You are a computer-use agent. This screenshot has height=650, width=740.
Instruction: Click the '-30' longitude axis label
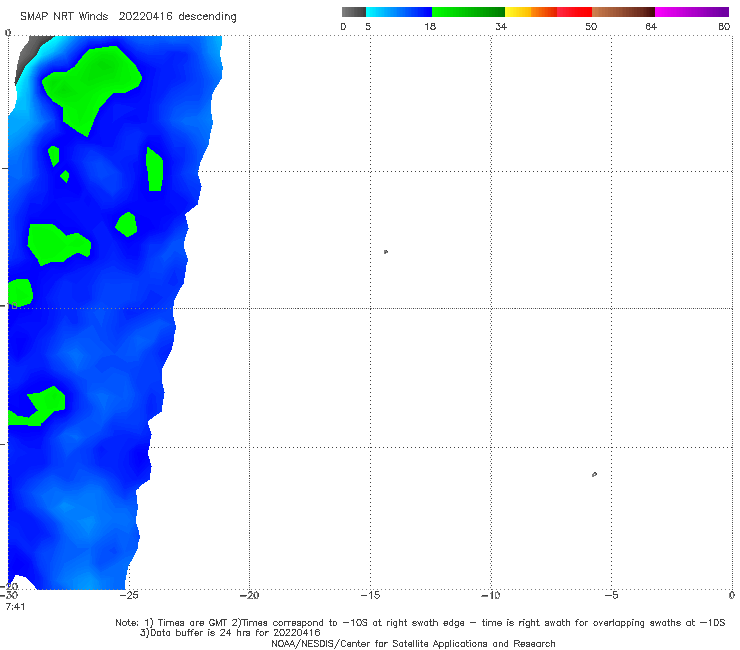click(x=9, y=596)
